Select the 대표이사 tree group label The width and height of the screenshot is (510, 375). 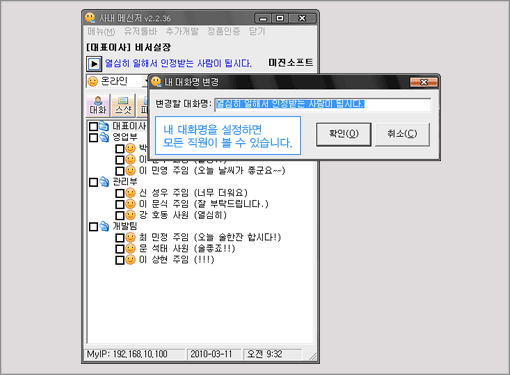tap(129, 126)
